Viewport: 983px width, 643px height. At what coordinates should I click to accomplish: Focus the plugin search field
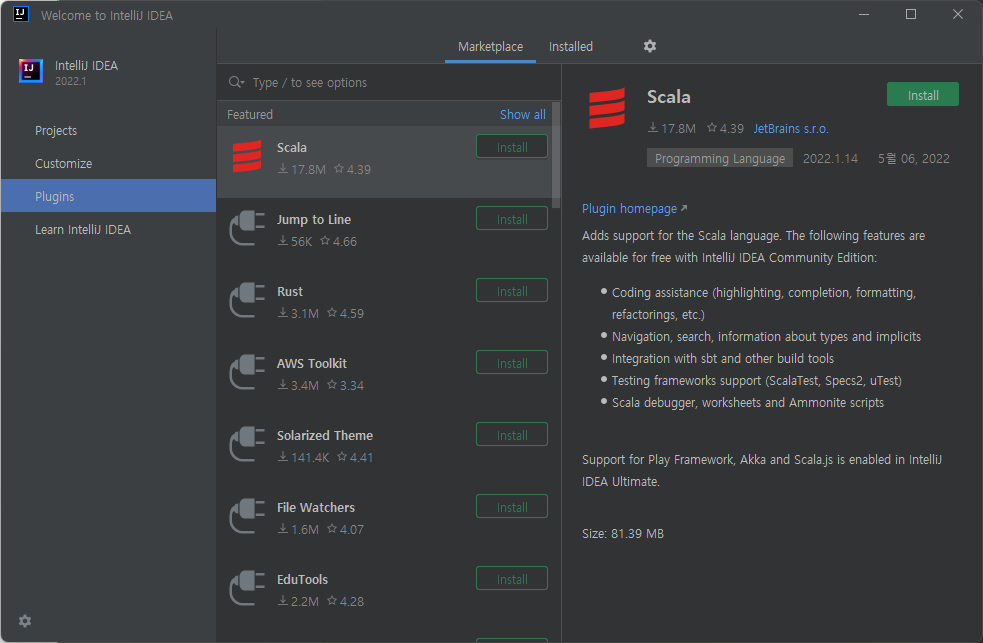(389, 82)
